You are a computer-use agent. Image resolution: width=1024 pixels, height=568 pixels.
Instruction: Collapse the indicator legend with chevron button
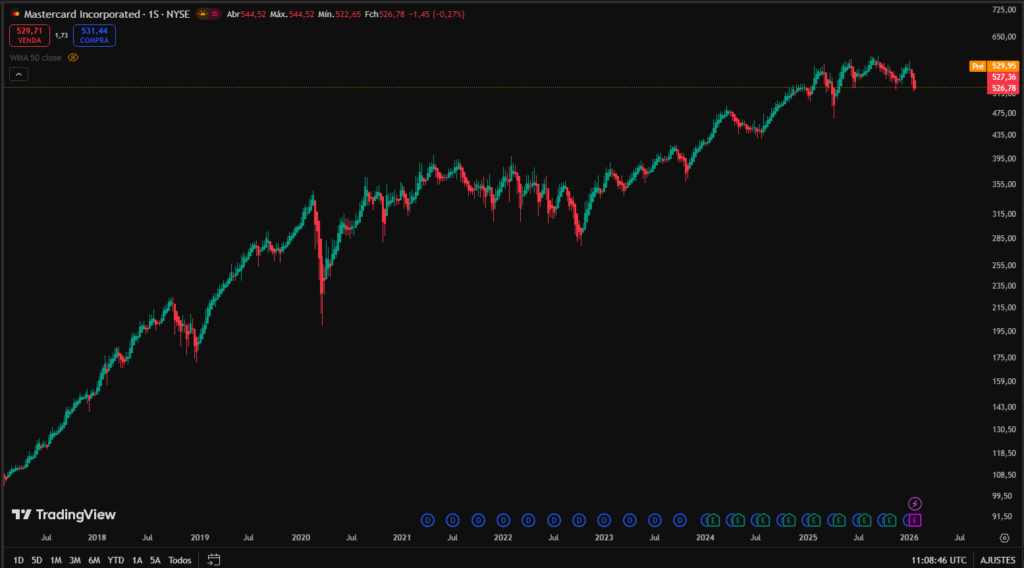[20, 74]
